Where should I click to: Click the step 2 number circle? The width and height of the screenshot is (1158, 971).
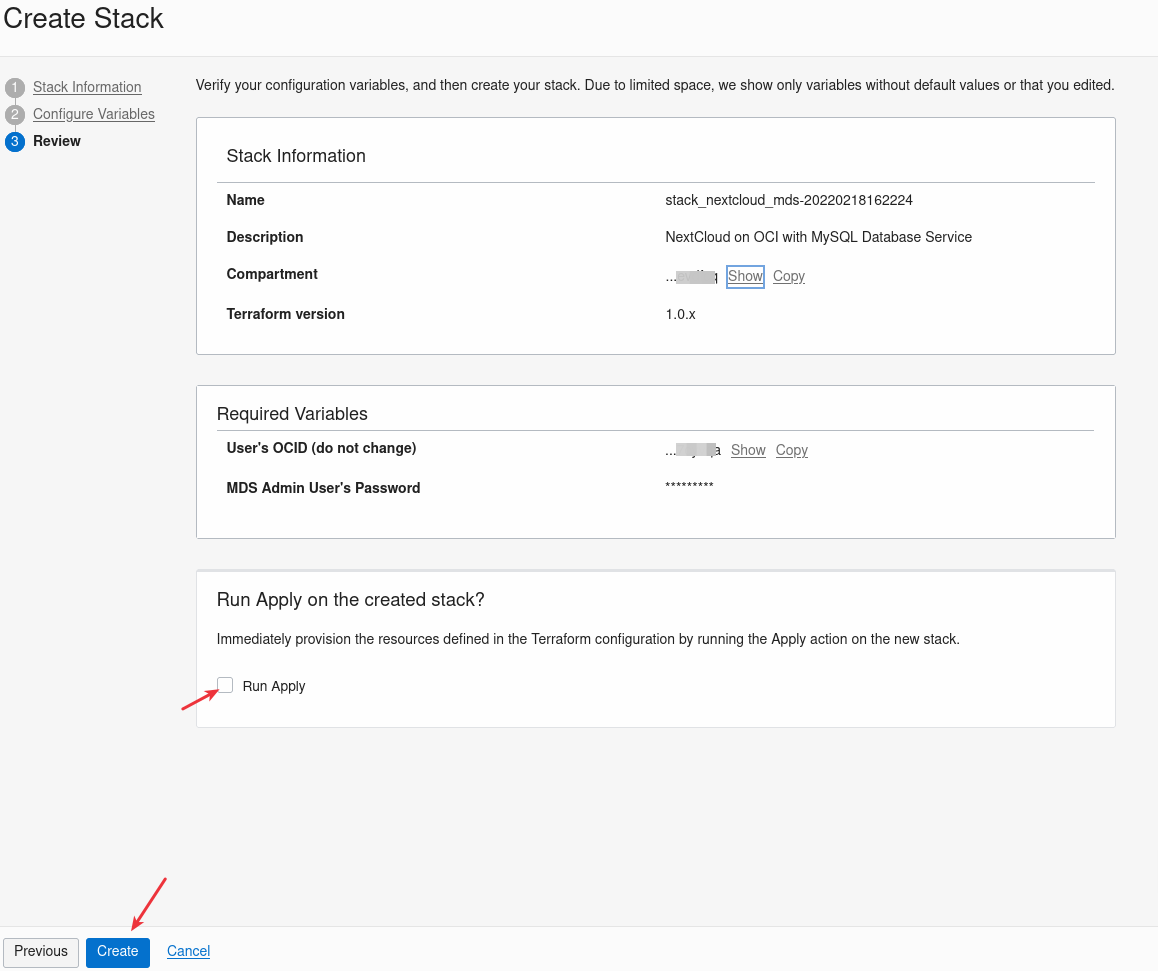(x=15, y=114)
